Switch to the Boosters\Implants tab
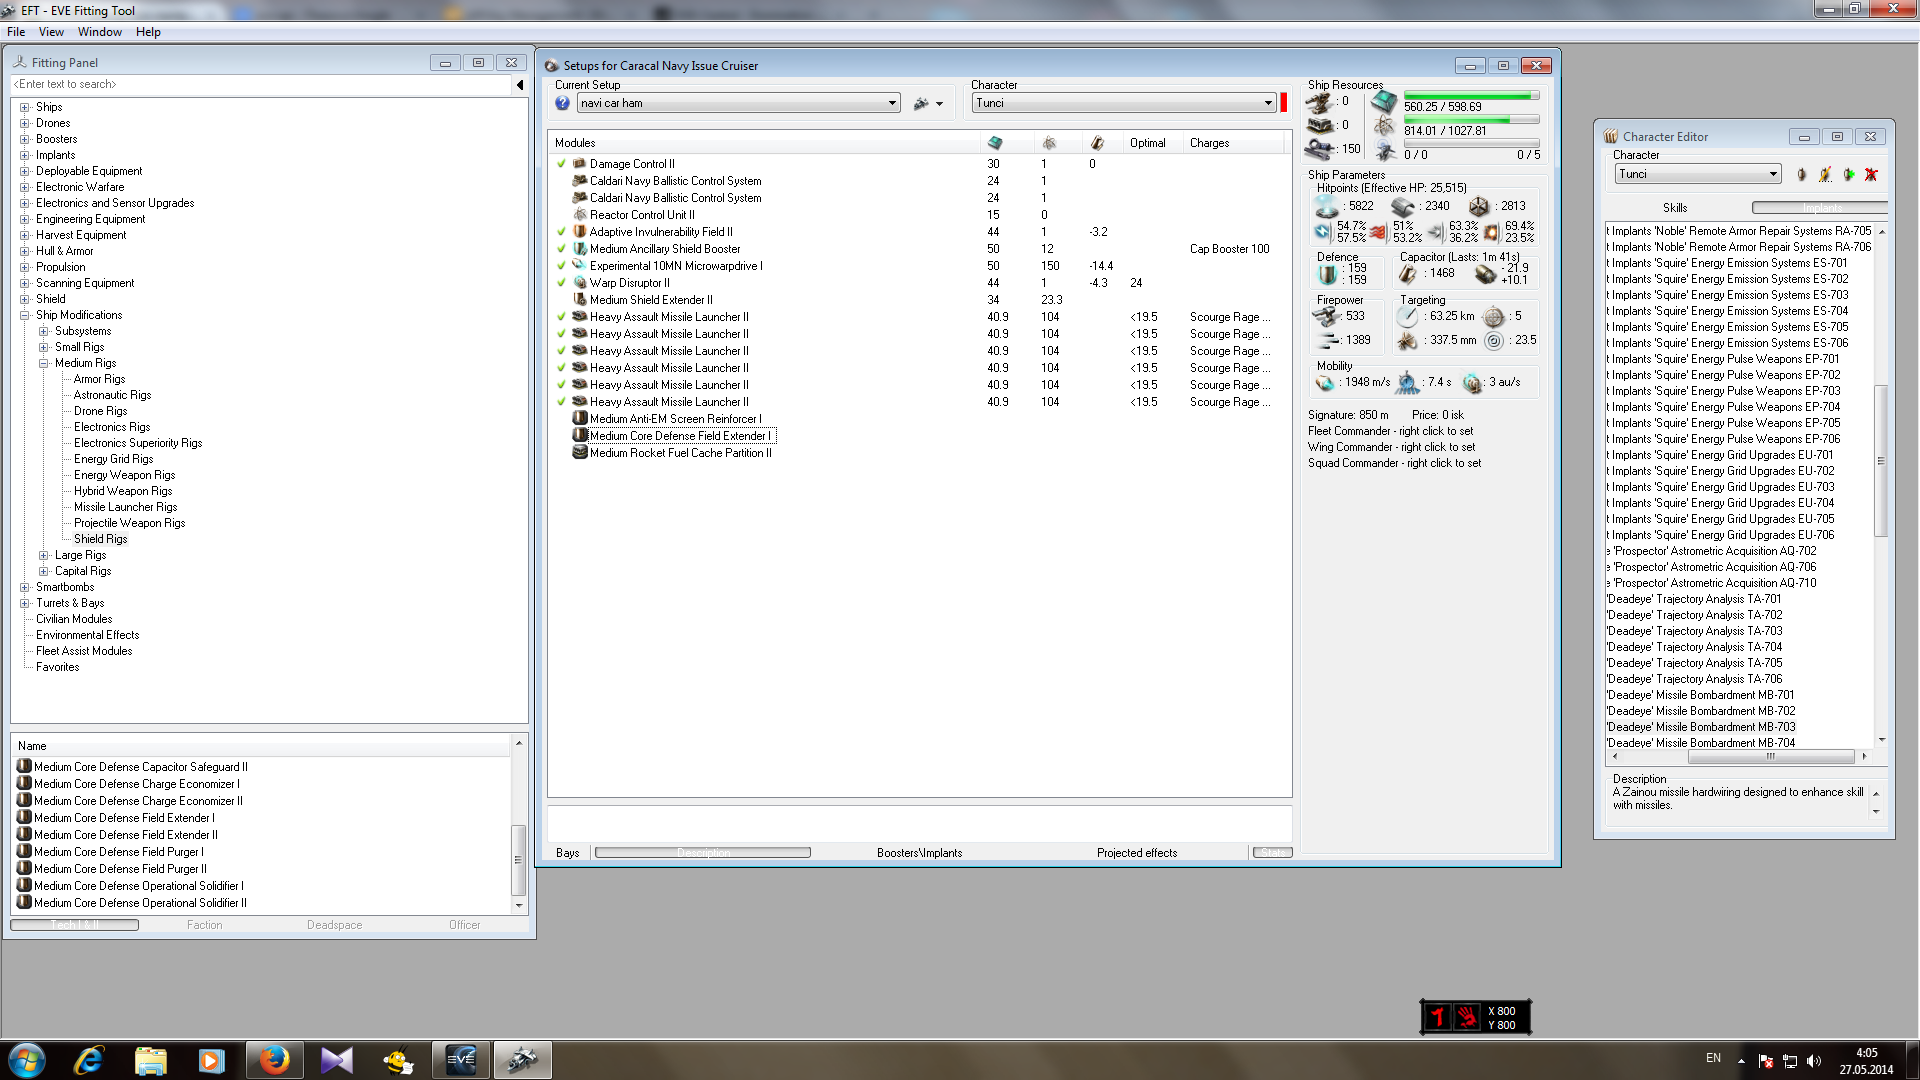 pos(919,853)
